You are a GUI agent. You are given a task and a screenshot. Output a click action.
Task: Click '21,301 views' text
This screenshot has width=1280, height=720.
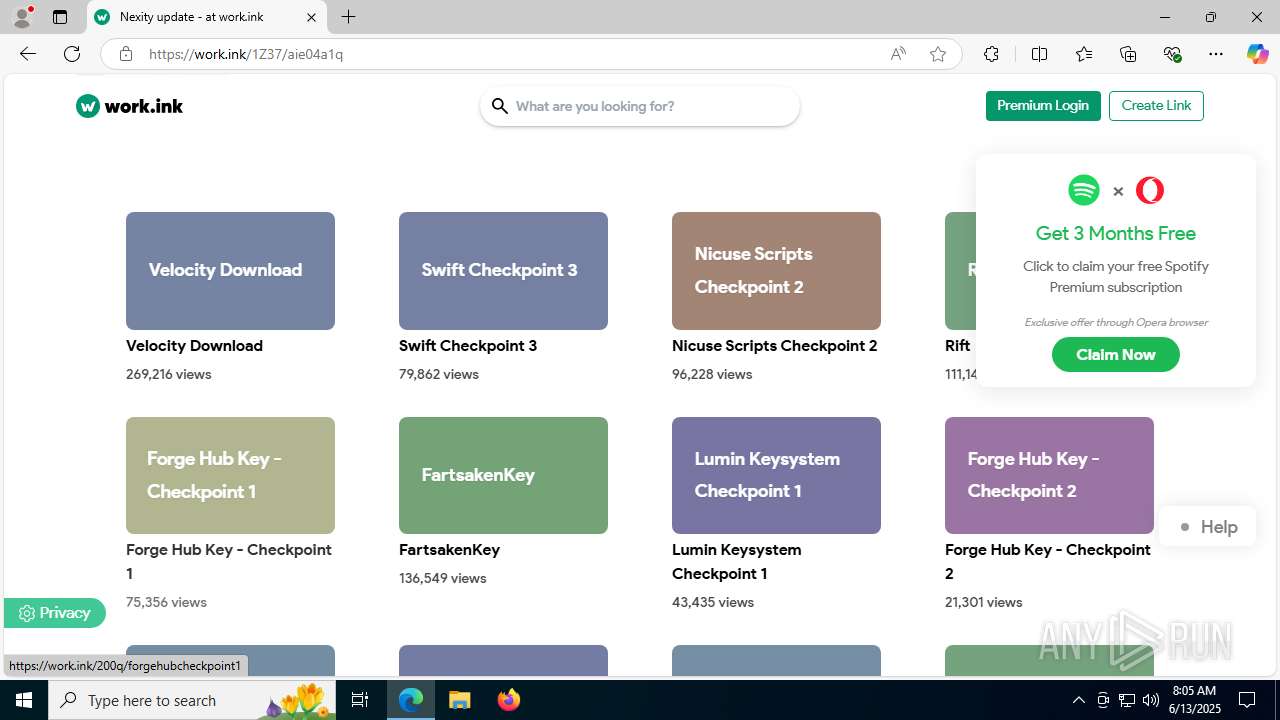[x=984, y=602]
